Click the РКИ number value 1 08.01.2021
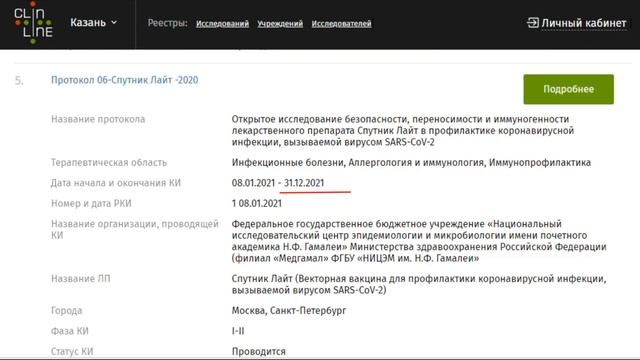Screen dimensions: 640x360 [x=257, y=203]
